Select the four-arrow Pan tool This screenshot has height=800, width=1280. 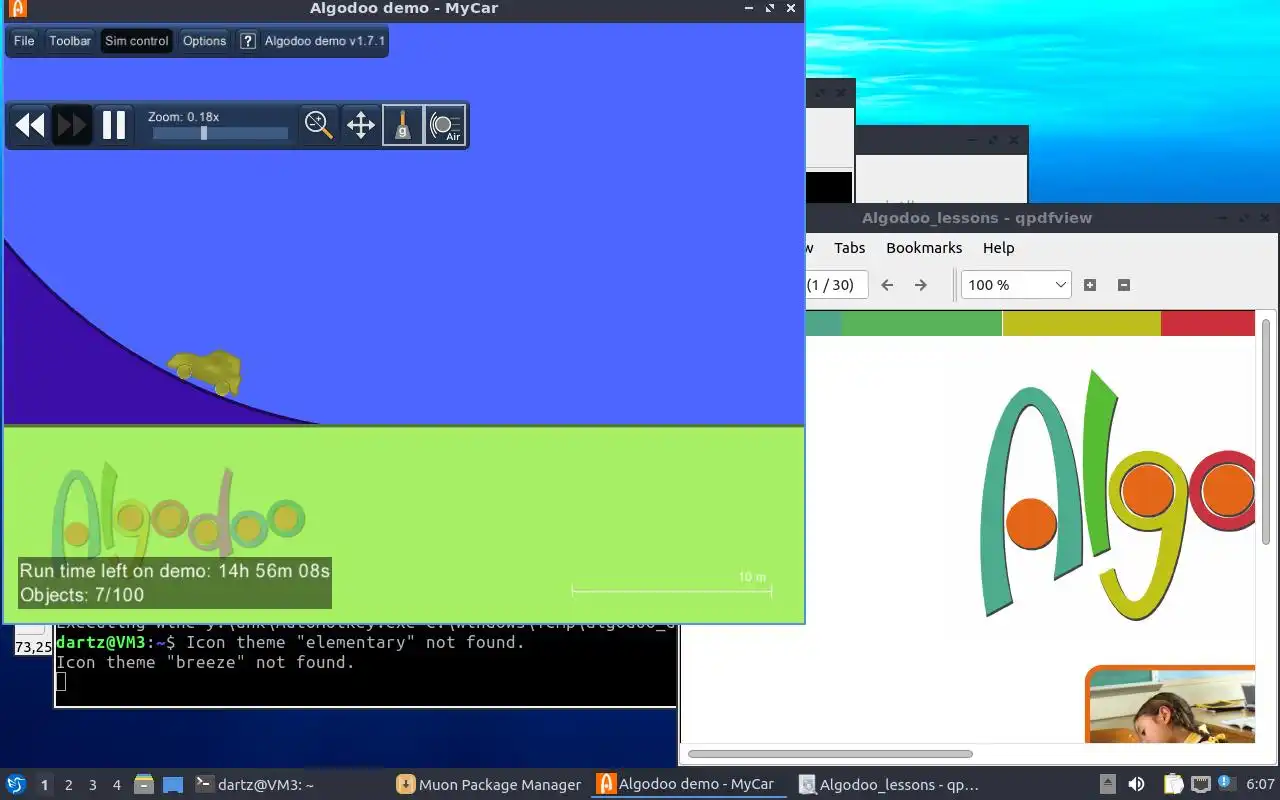[361, 125]
